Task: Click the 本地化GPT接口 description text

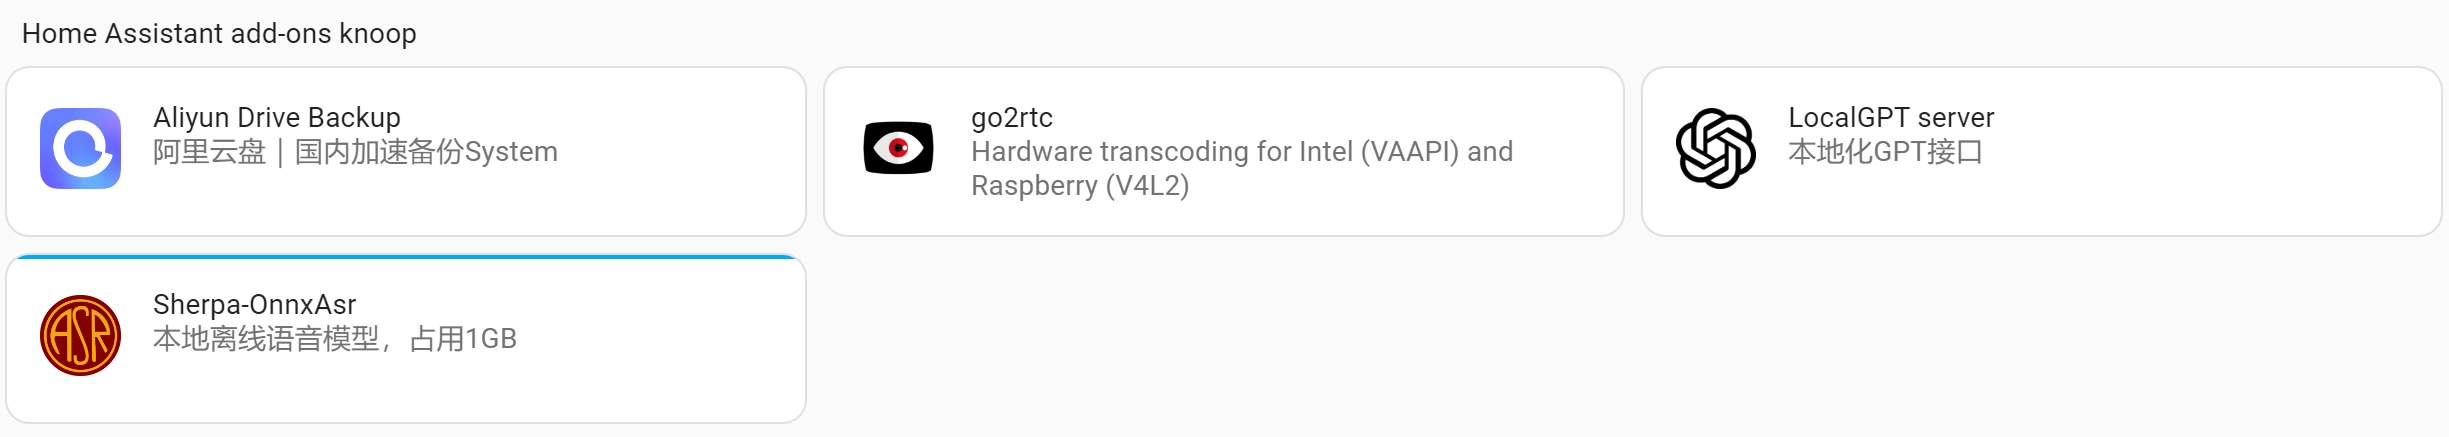Action: click(1885, 152)
